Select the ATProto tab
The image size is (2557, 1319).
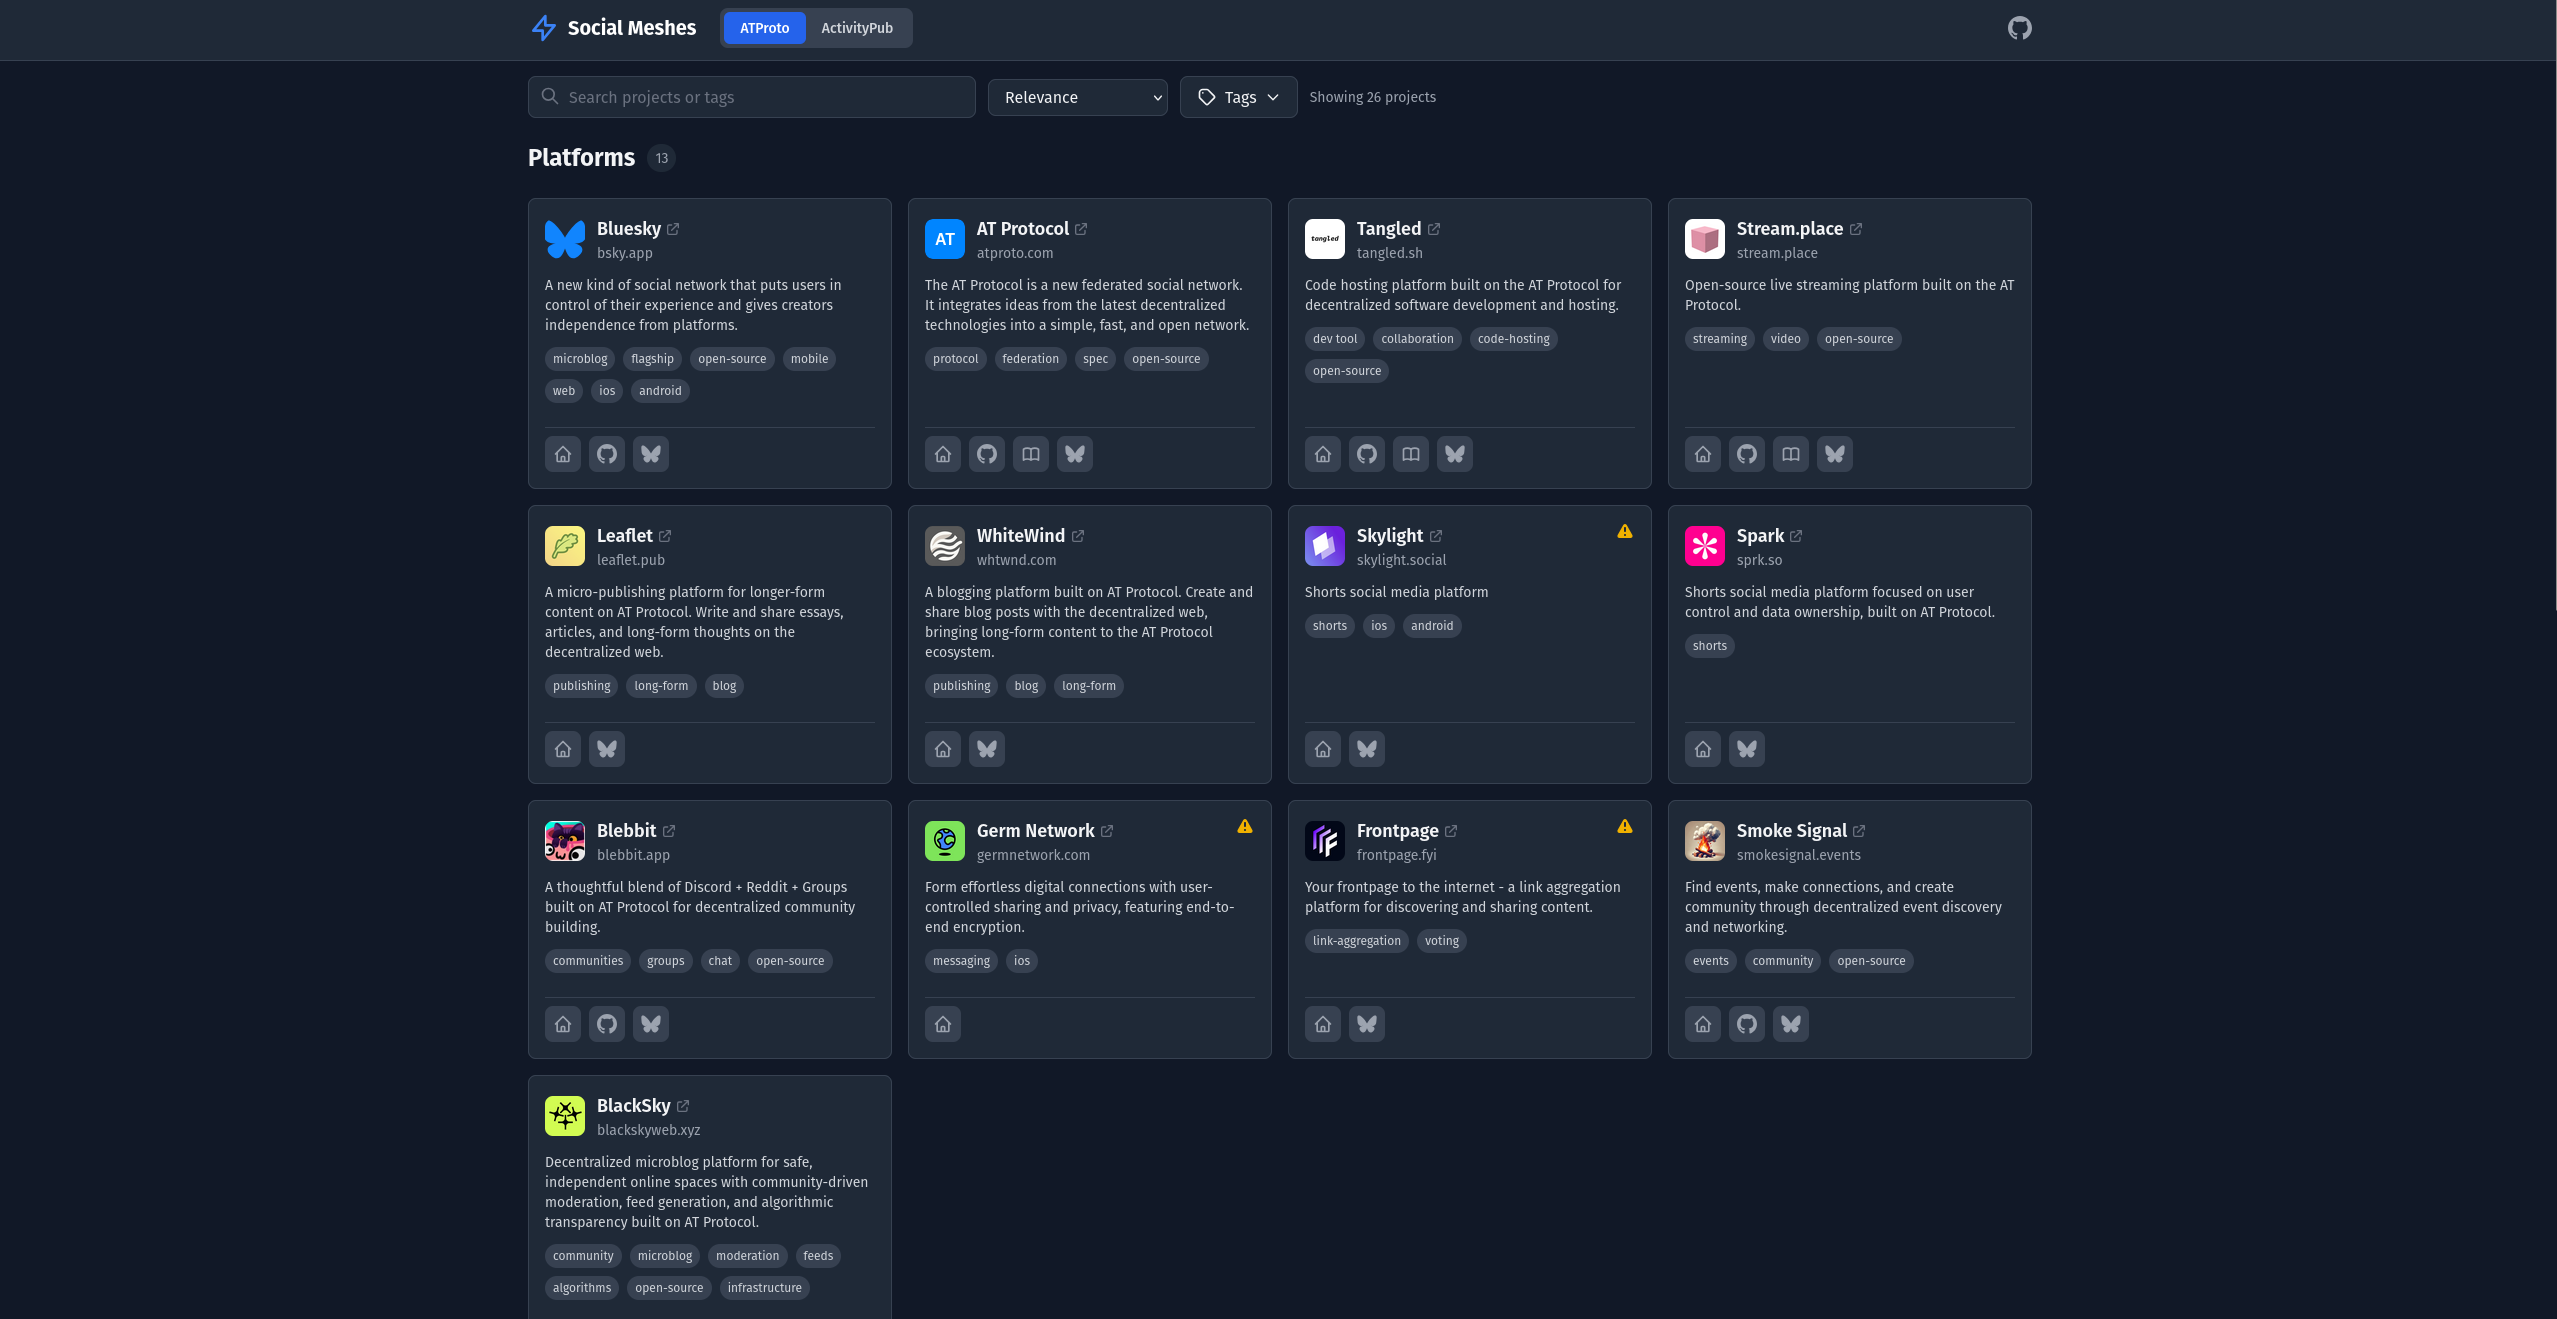(x=764, y=28)
